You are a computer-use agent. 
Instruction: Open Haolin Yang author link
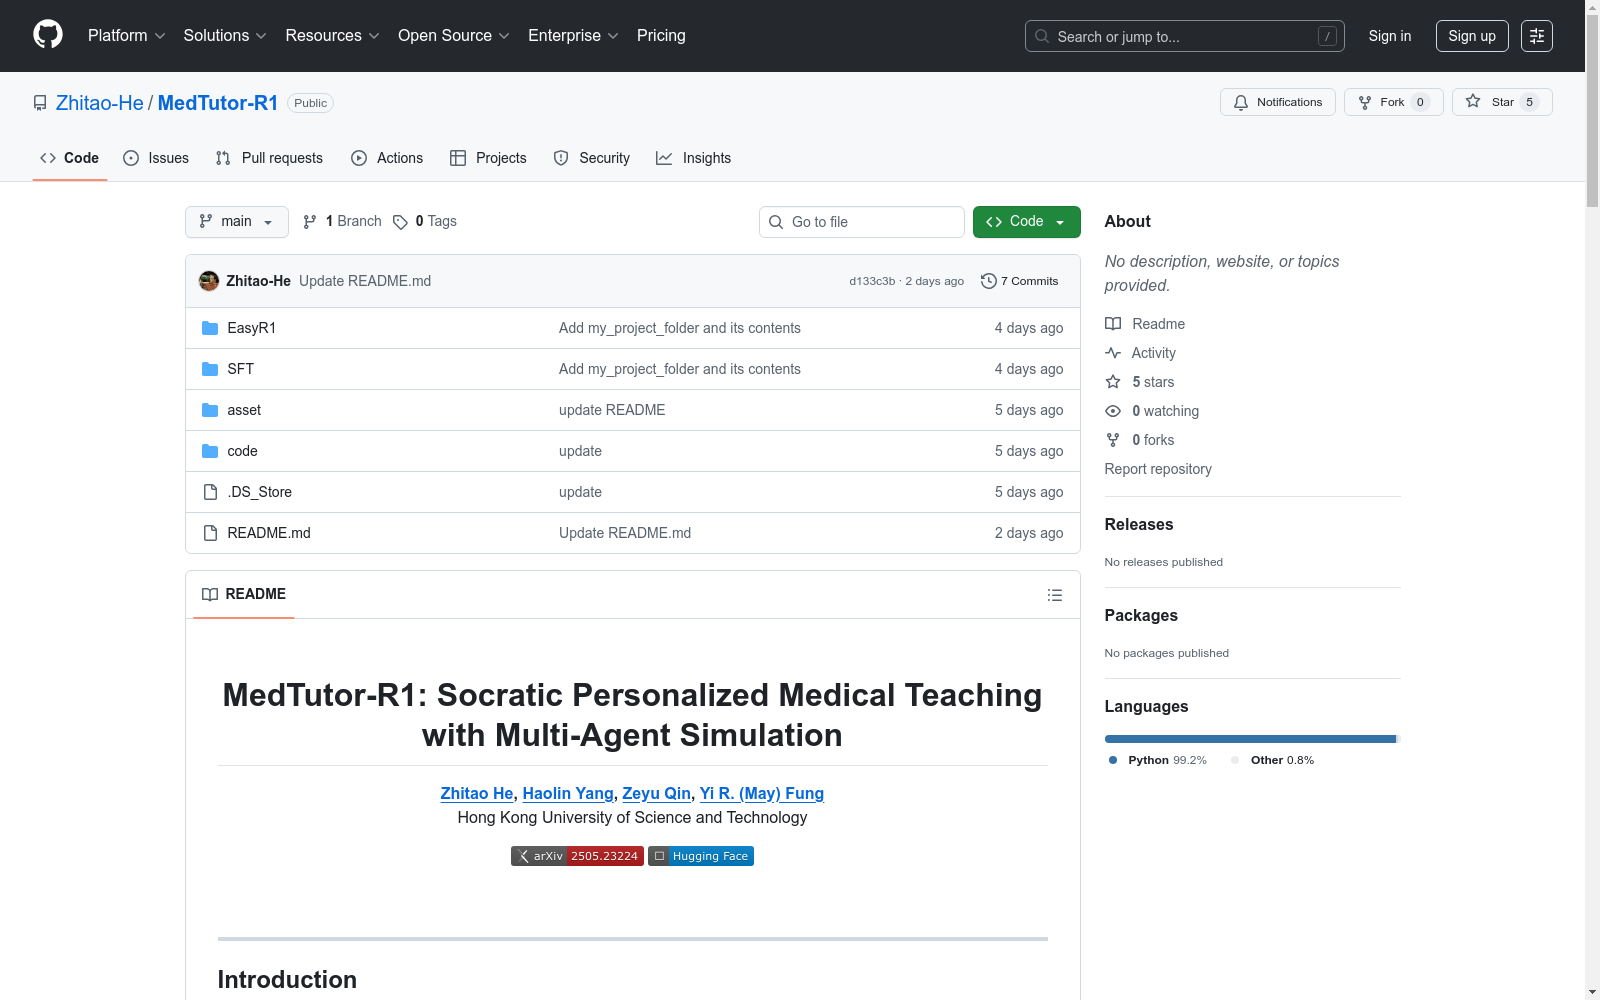tap(568, 793)
